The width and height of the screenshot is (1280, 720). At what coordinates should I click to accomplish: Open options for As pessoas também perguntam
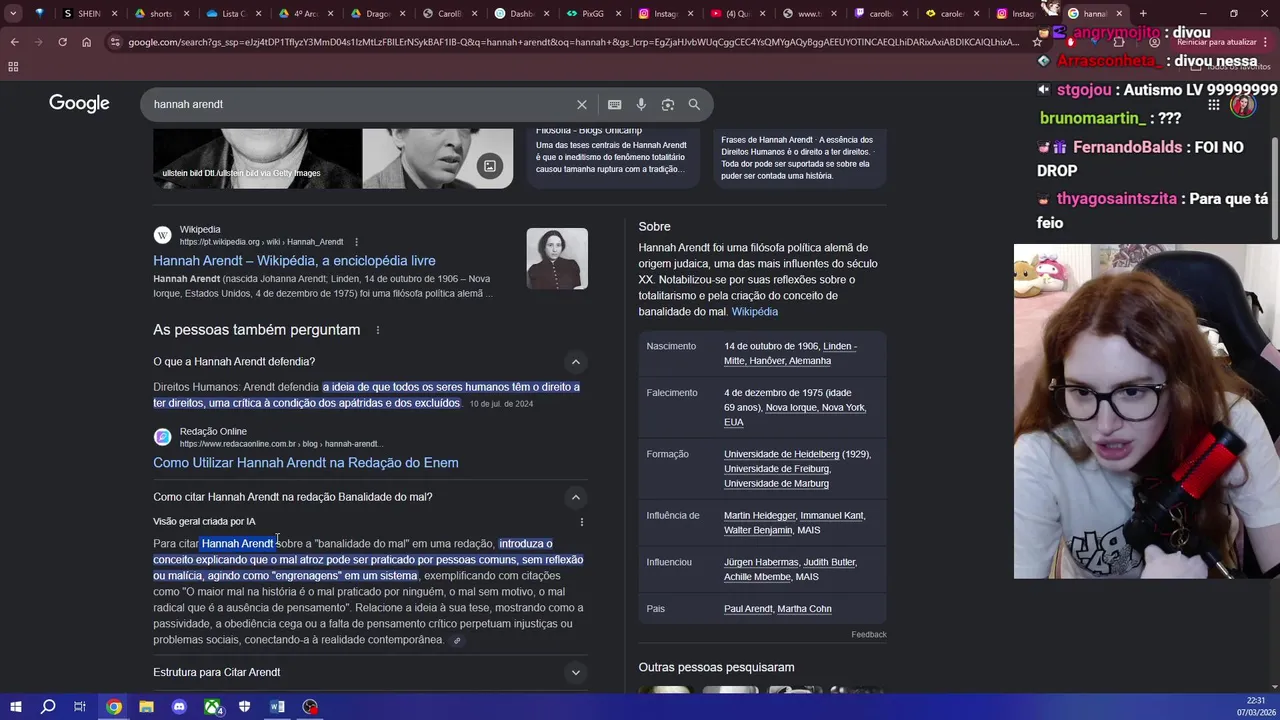pos(378,330)
